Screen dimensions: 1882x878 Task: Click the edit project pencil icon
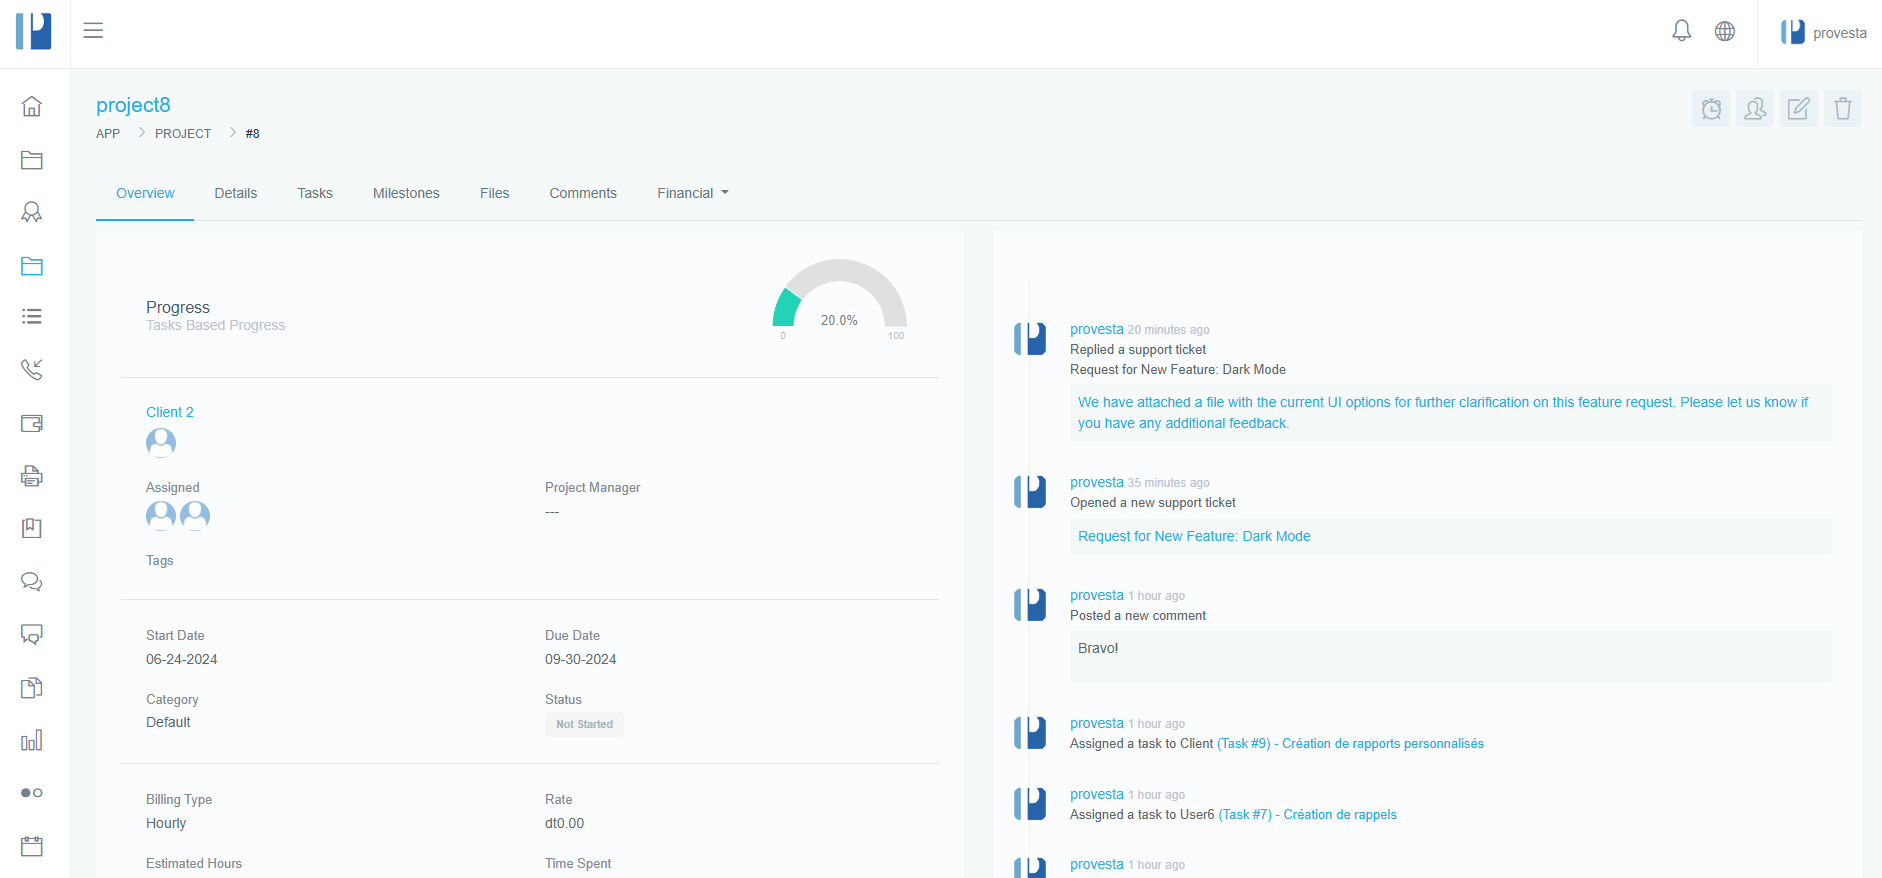coord(1798,108)
